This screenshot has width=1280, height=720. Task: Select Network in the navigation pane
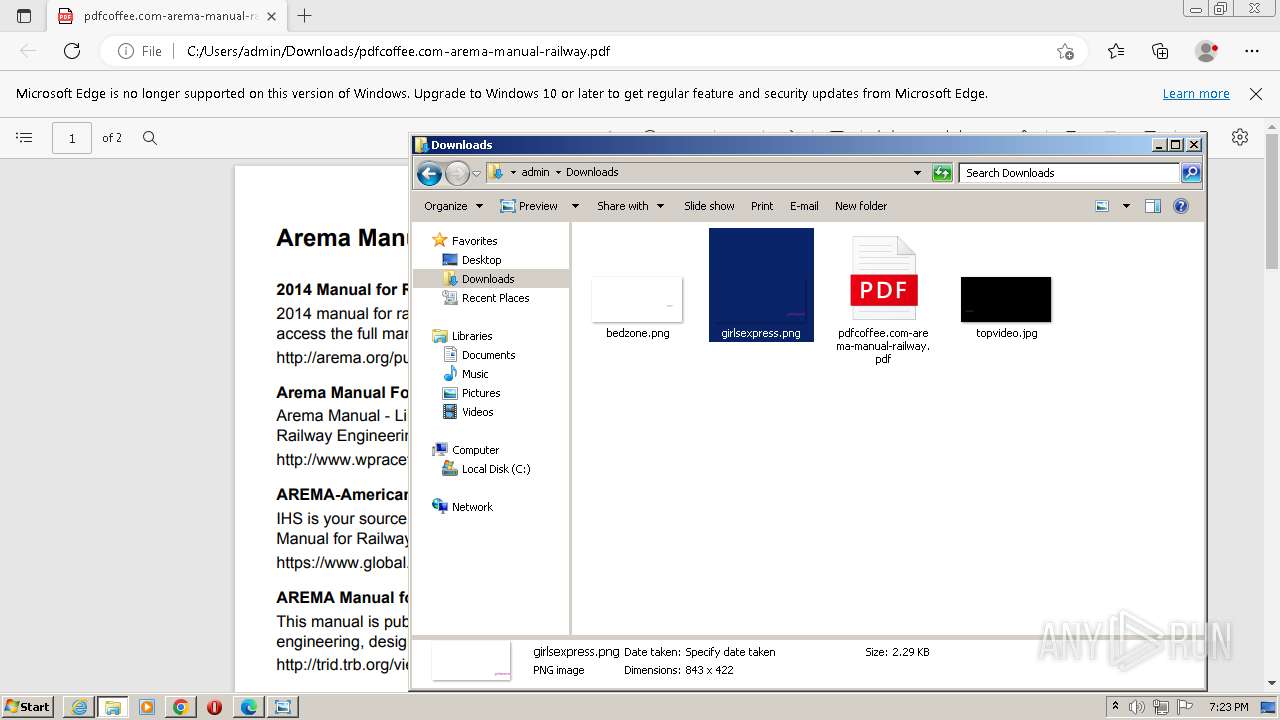point(472,507)
